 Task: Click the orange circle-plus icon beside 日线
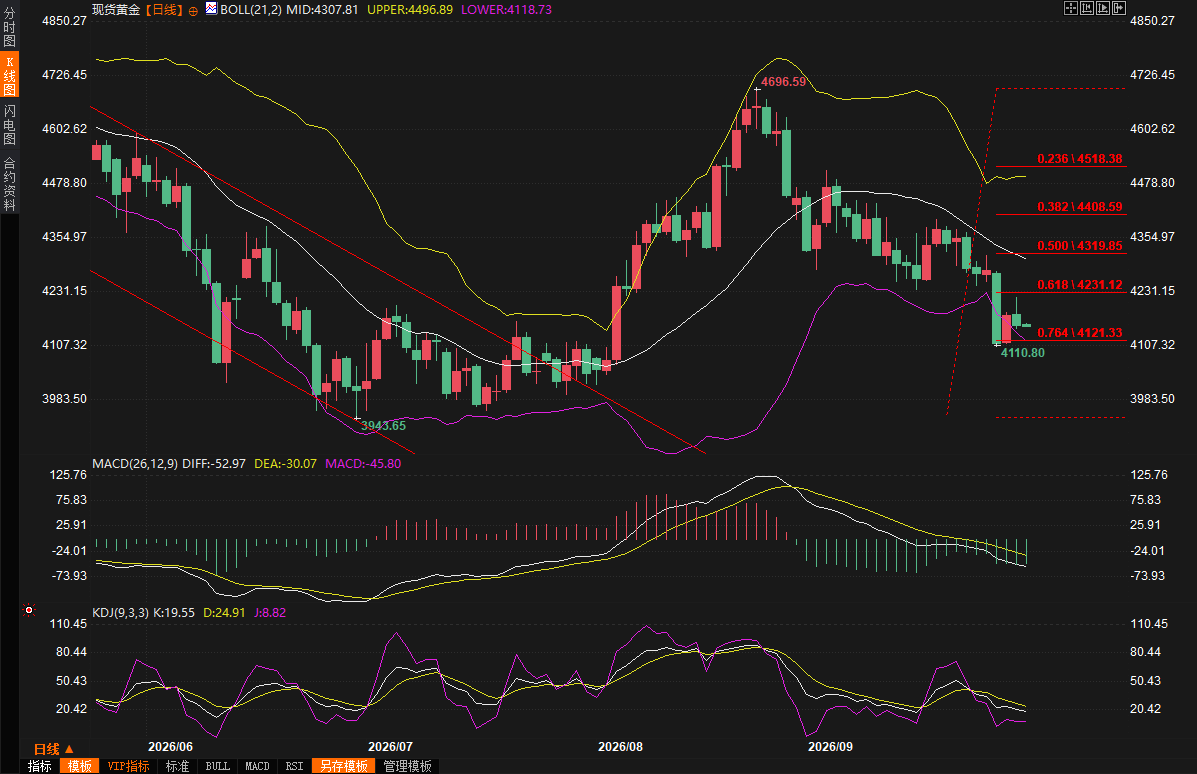pyautogui.click(x=193, y=11)
